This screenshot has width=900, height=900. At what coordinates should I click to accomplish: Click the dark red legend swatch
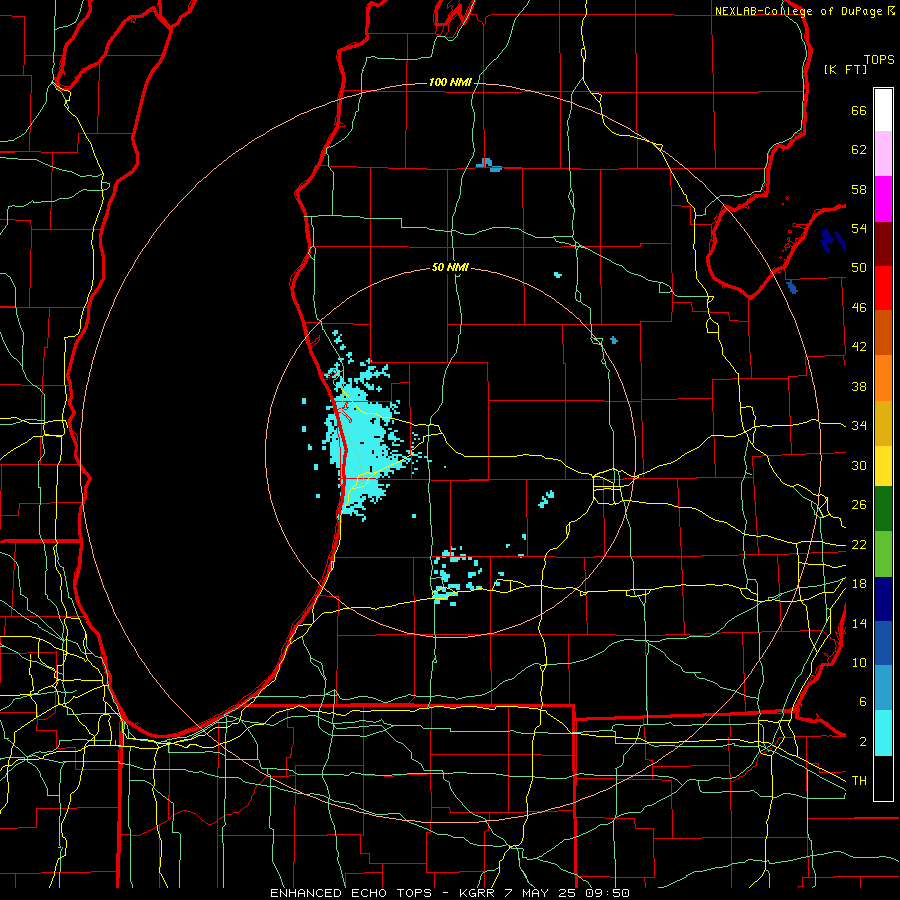[883, 244]
